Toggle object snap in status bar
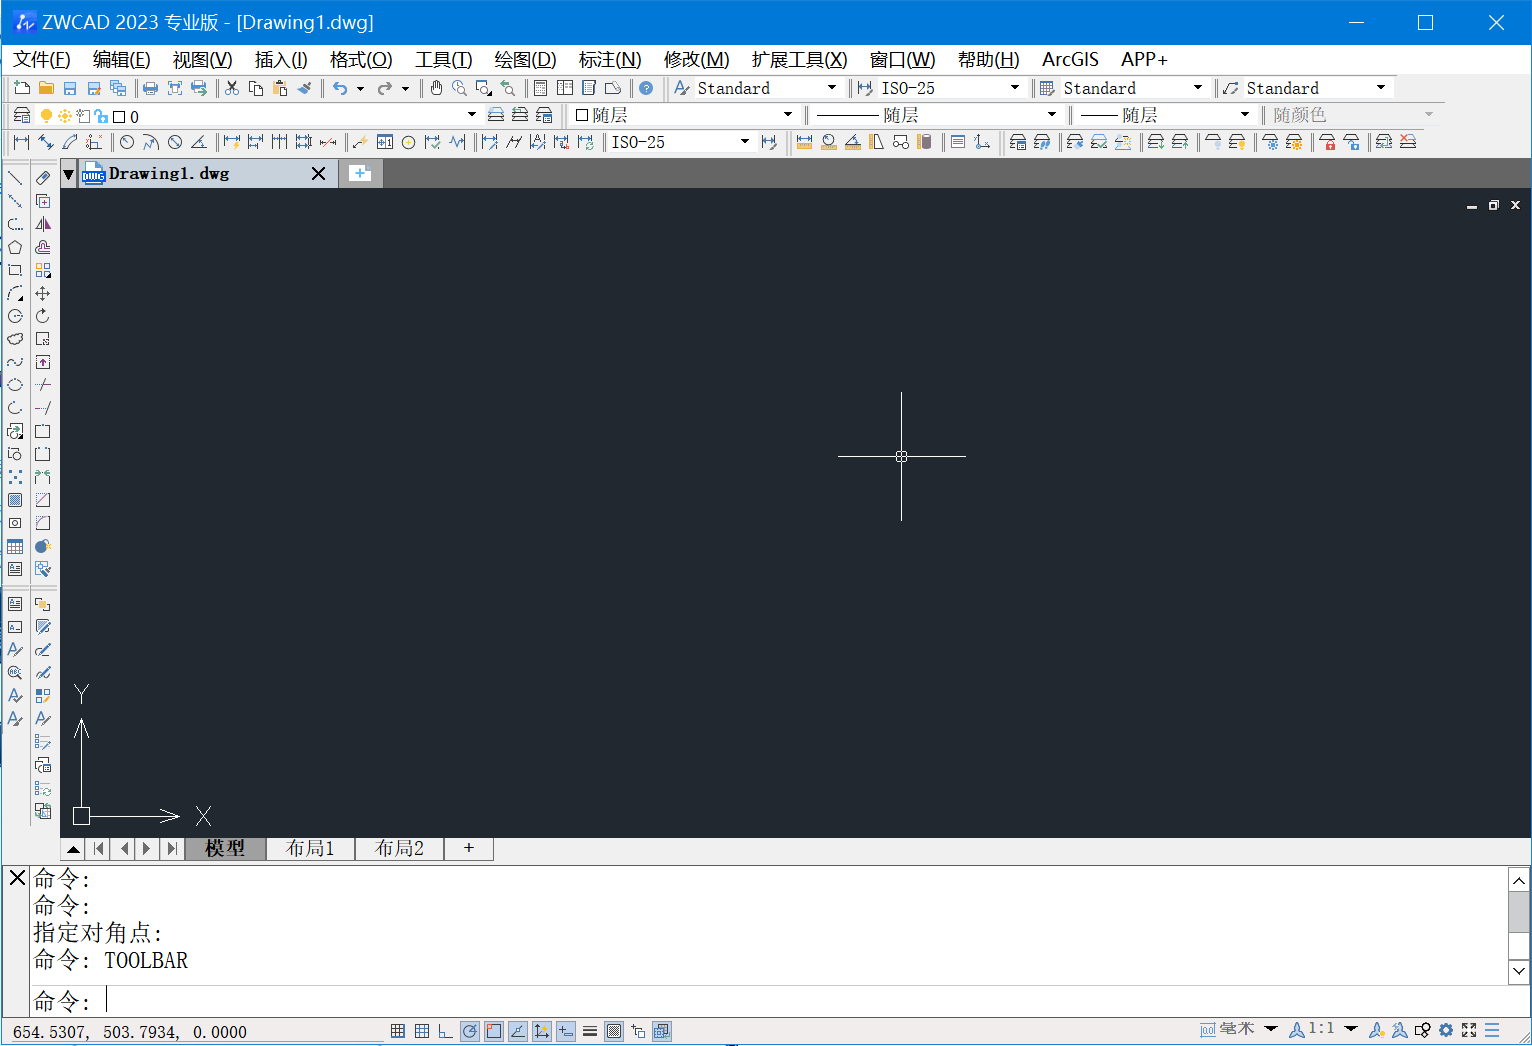1532x1046 pixels. point(494,1031)
